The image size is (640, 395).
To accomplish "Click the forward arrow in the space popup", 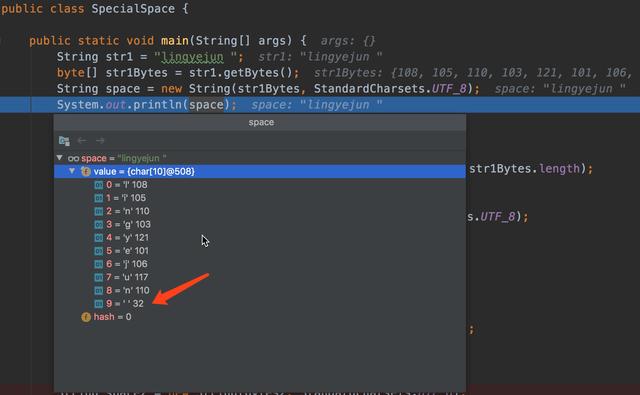I will tap(100, 140).
